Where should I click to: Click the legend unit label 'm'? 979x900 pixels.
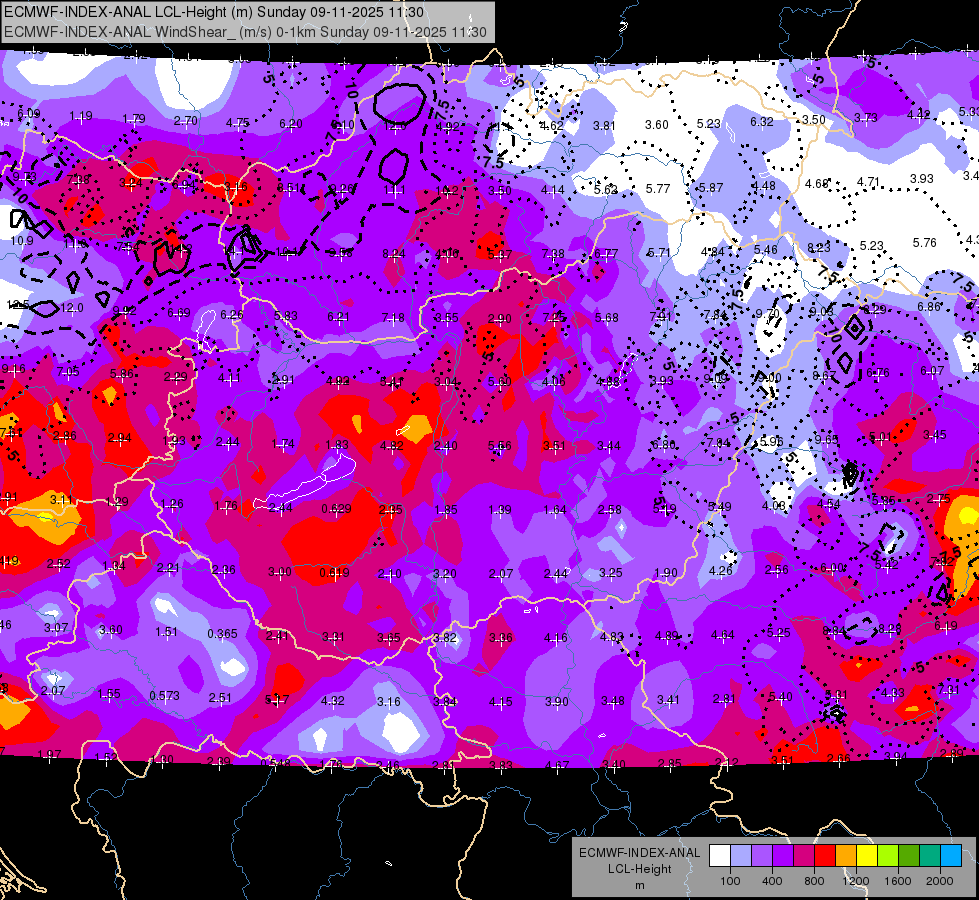(x=639, y=886)
